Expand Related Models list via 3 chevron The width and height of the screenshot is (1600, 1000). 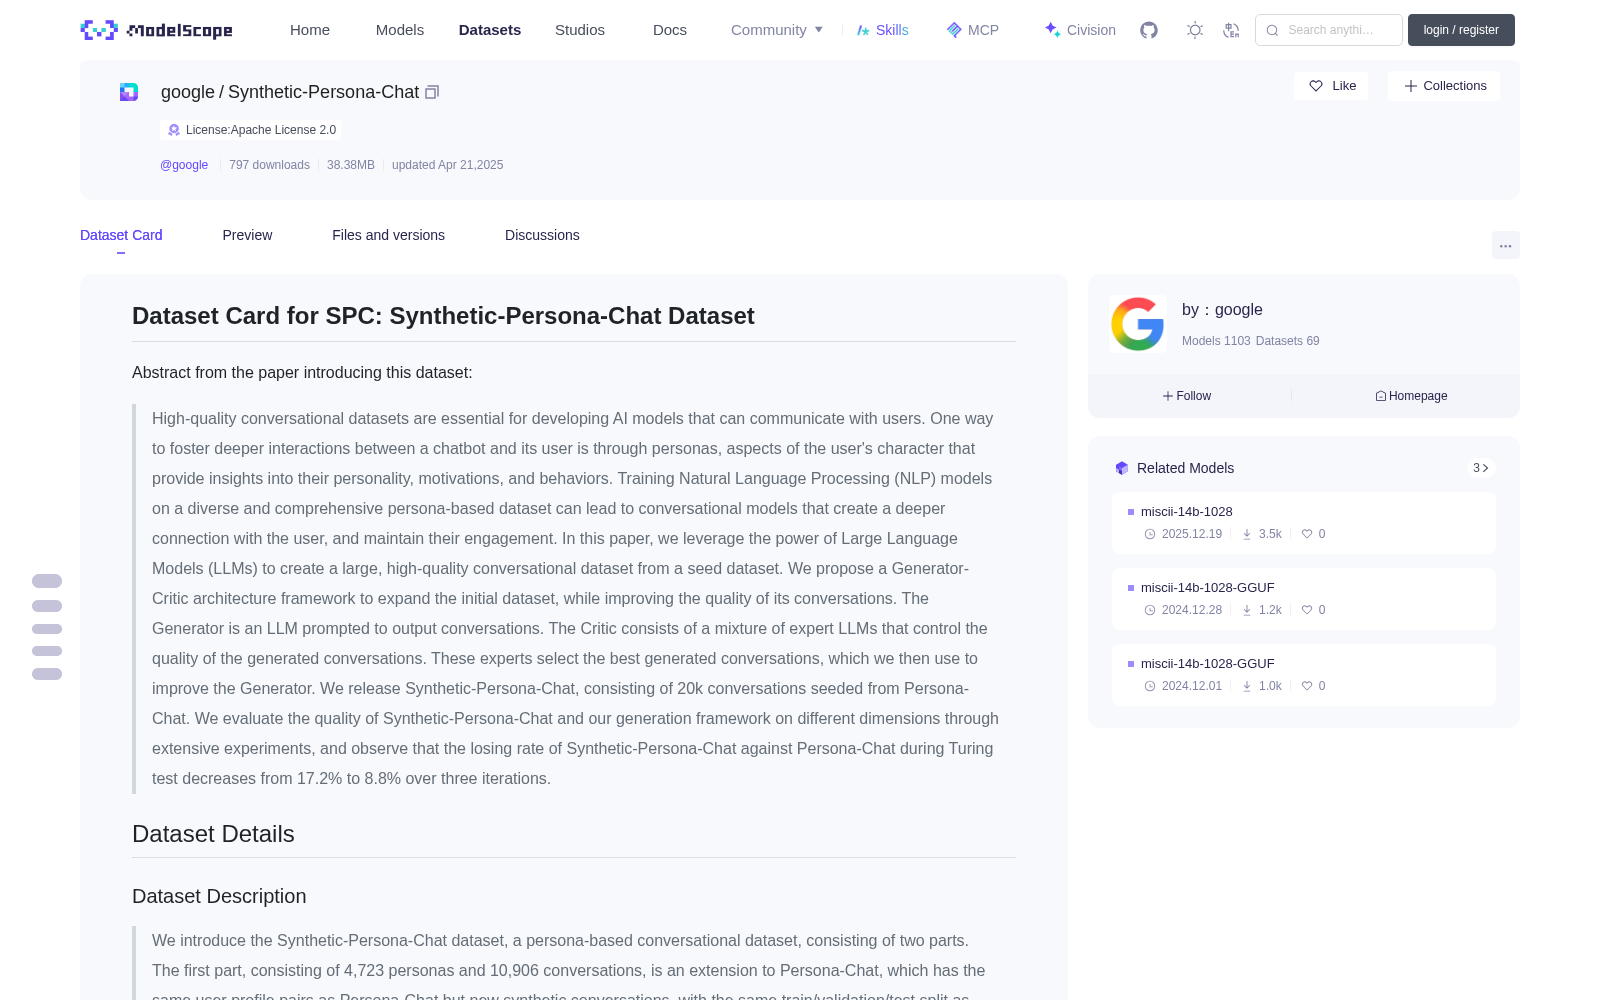1481,468
